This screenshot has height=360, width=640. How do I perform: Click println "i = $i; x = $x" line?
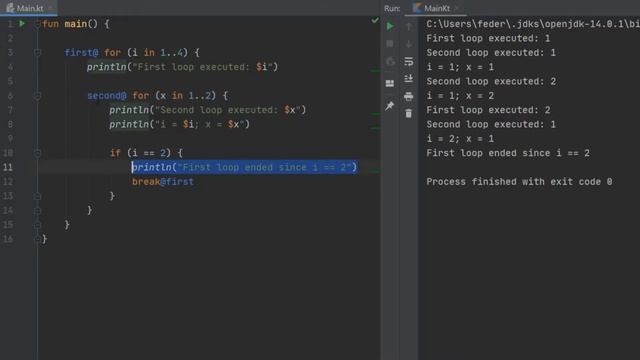click(x=179, y=124)
